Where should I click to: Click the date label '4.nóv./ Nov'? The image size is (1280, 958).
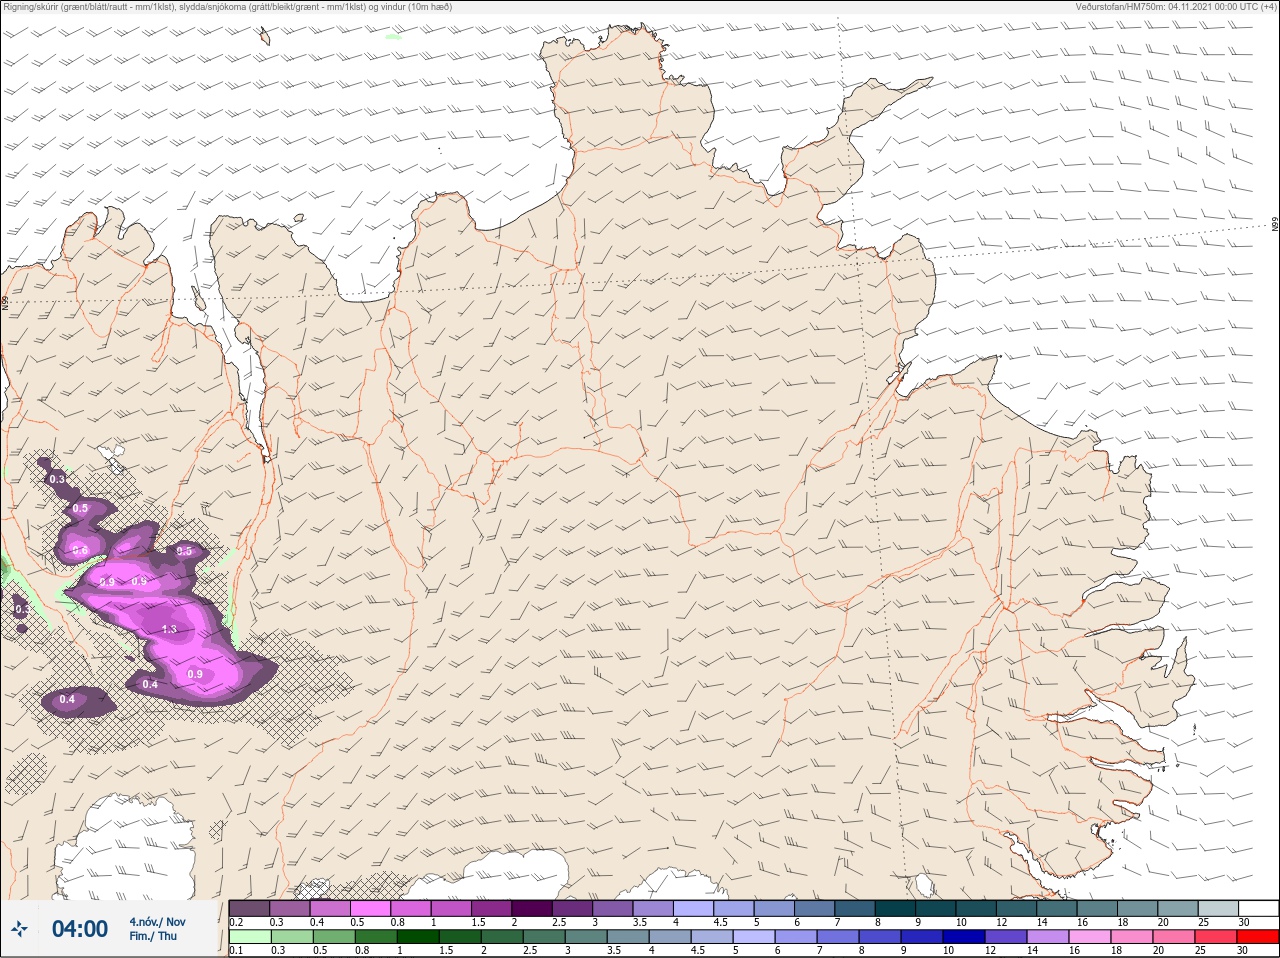click(x=157, y=922)
